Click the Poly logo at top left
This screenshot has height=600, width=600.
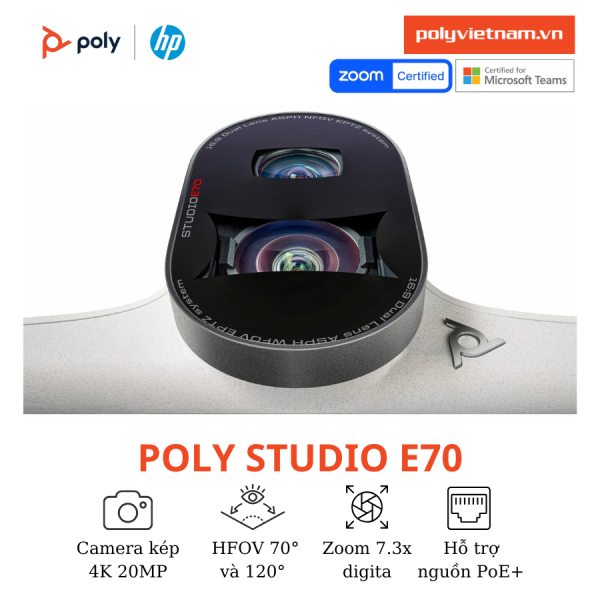81,42
